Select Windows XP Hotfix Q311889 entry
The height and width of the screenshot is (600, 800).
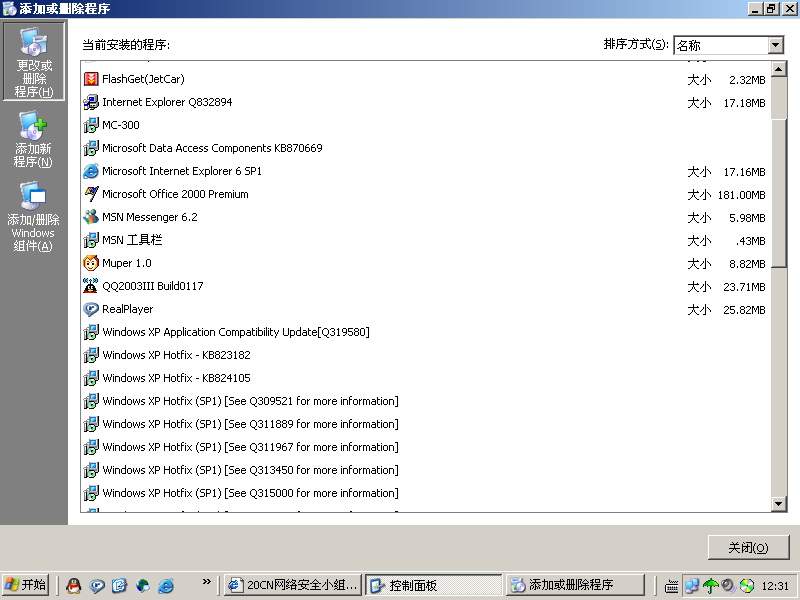tap(251, 424)
